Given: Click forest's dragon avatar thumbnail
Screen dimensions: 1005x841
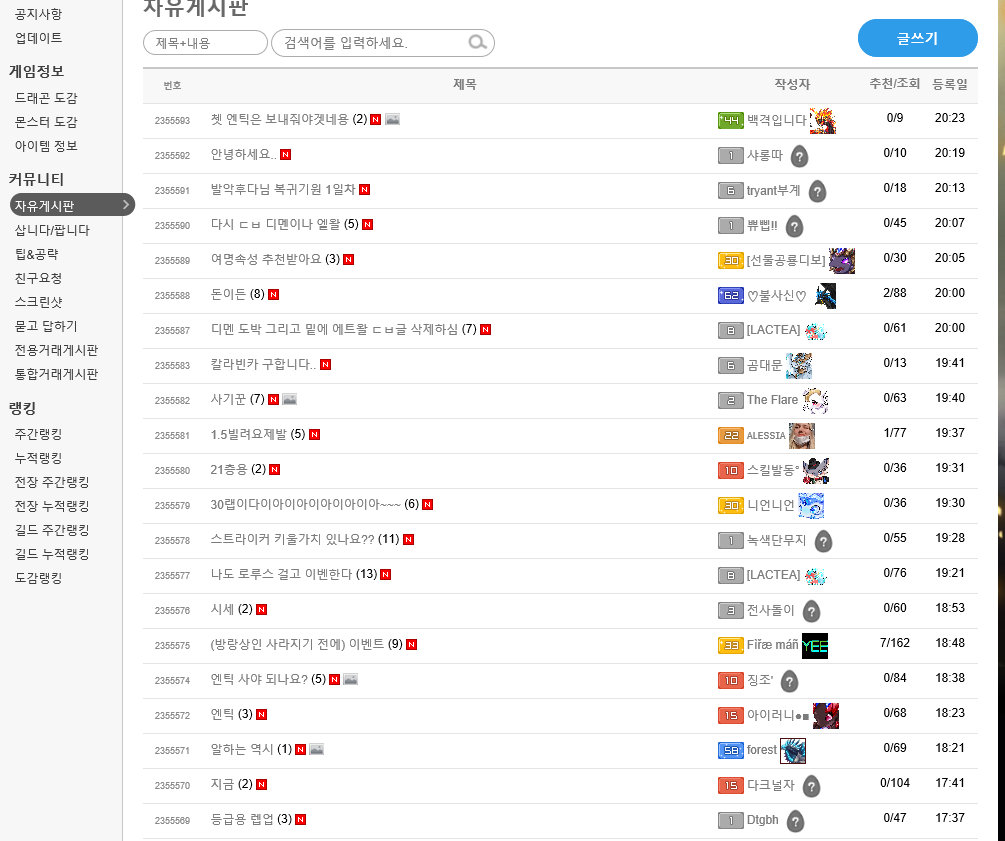Looking at the screenshot, I should point(793,750).
